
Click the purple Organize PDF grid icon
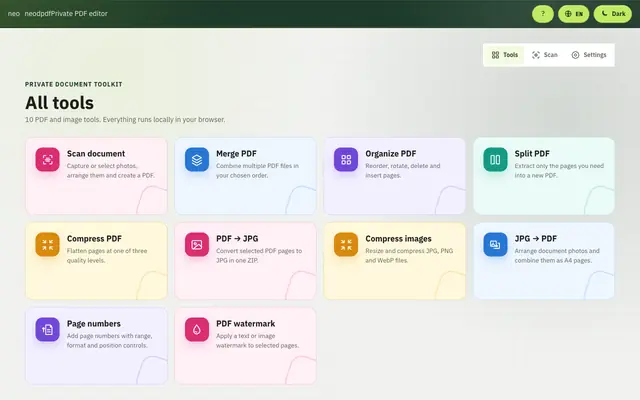click(346, 160)
